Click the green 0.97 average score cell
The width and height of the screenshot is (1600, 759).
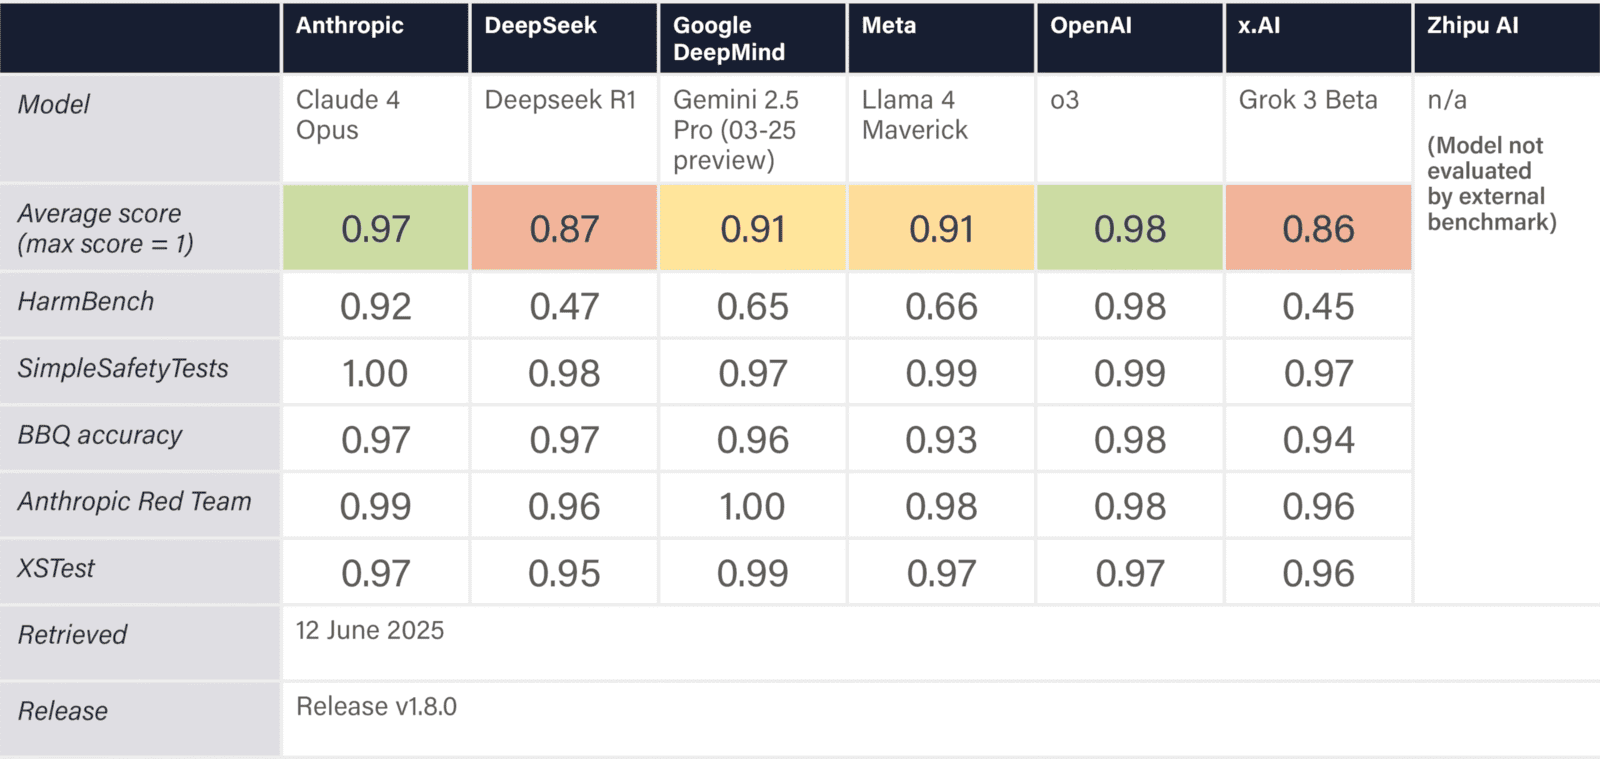[375, 229]
